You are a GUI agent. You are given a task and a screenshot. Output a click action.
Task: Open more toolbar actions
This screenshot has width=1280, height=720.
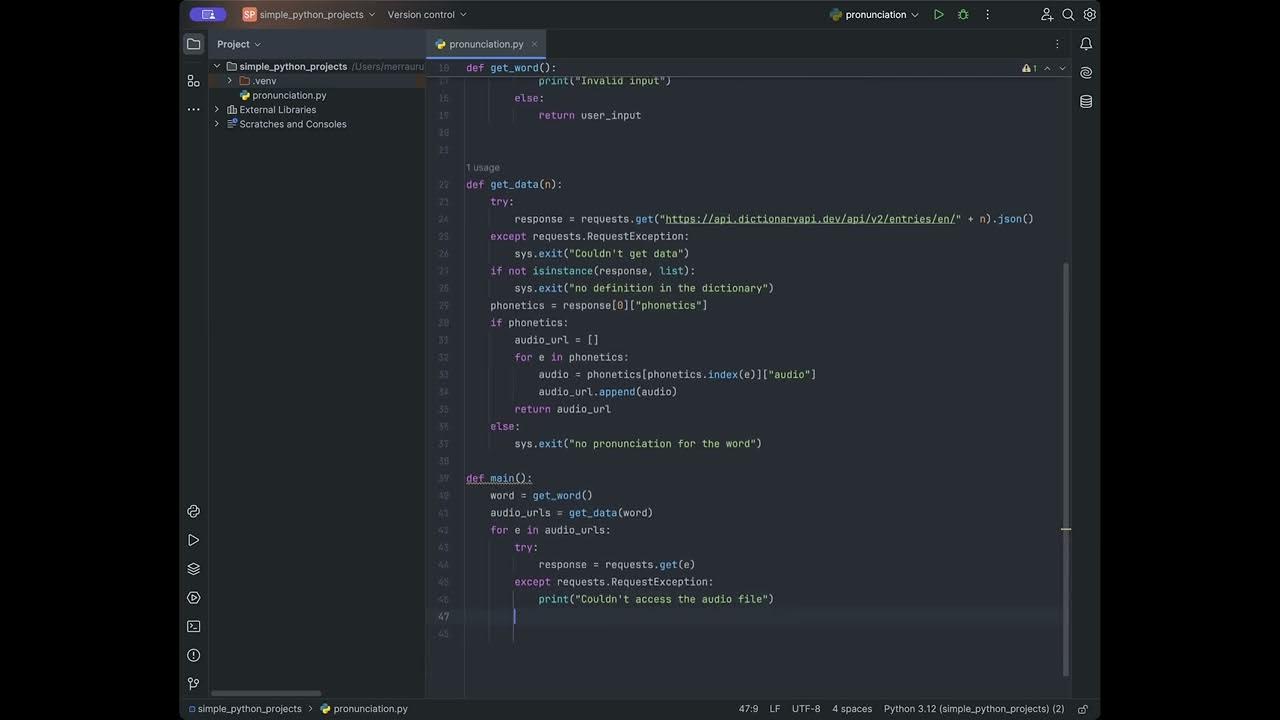coord(988,15)
